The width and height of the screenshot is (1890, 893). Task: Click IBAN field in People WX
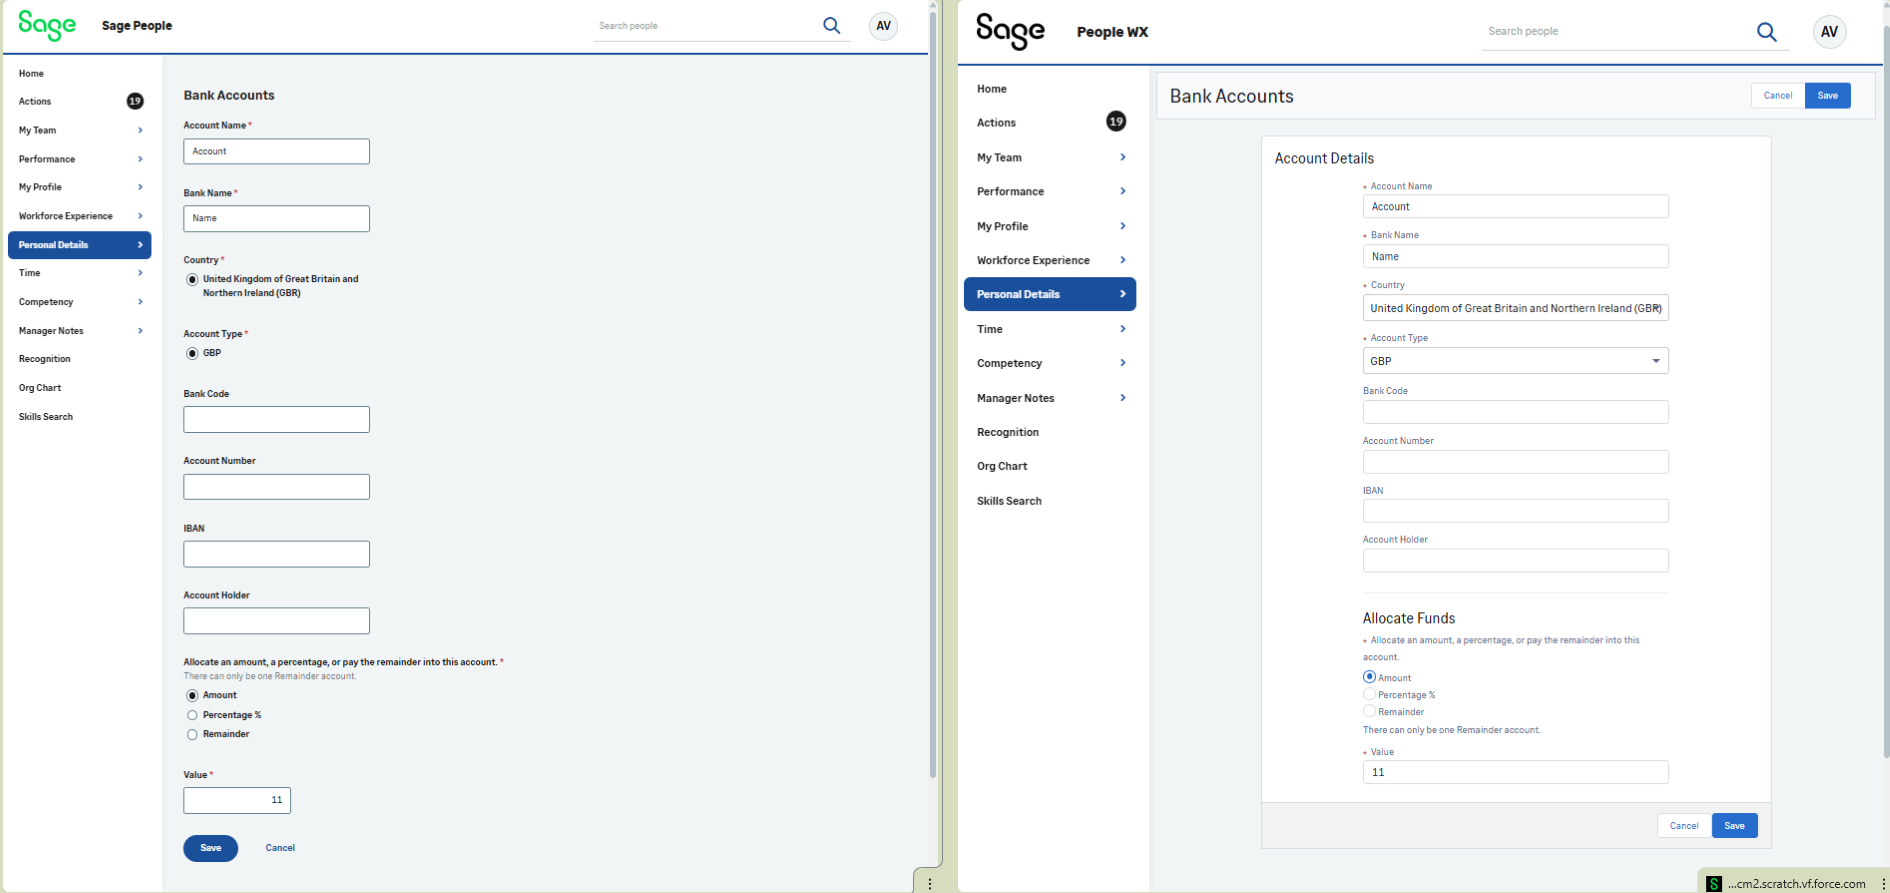tap(1515, 511)
